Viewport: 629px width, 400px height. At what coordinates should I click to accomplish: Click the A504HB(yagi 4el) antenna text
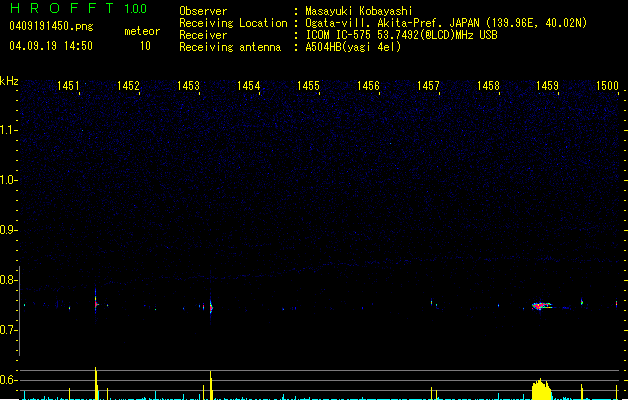(353, 47)
